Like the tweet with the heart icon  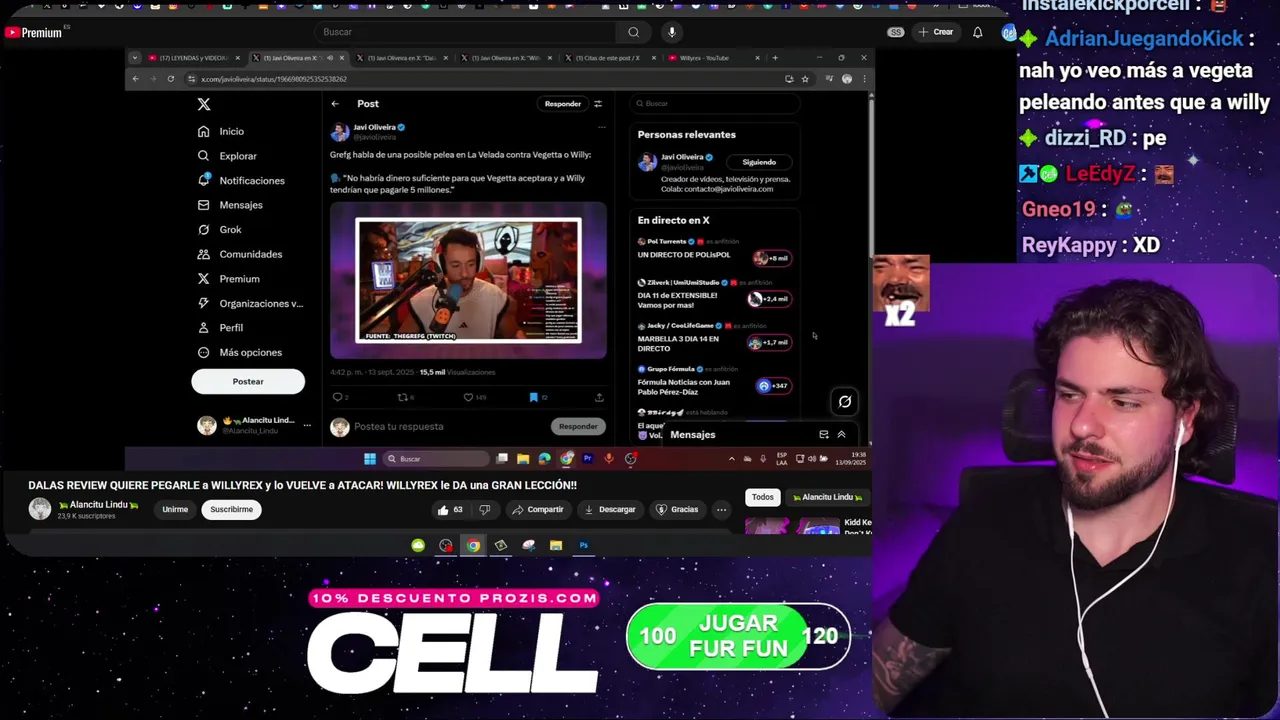(x=468, y=397)
